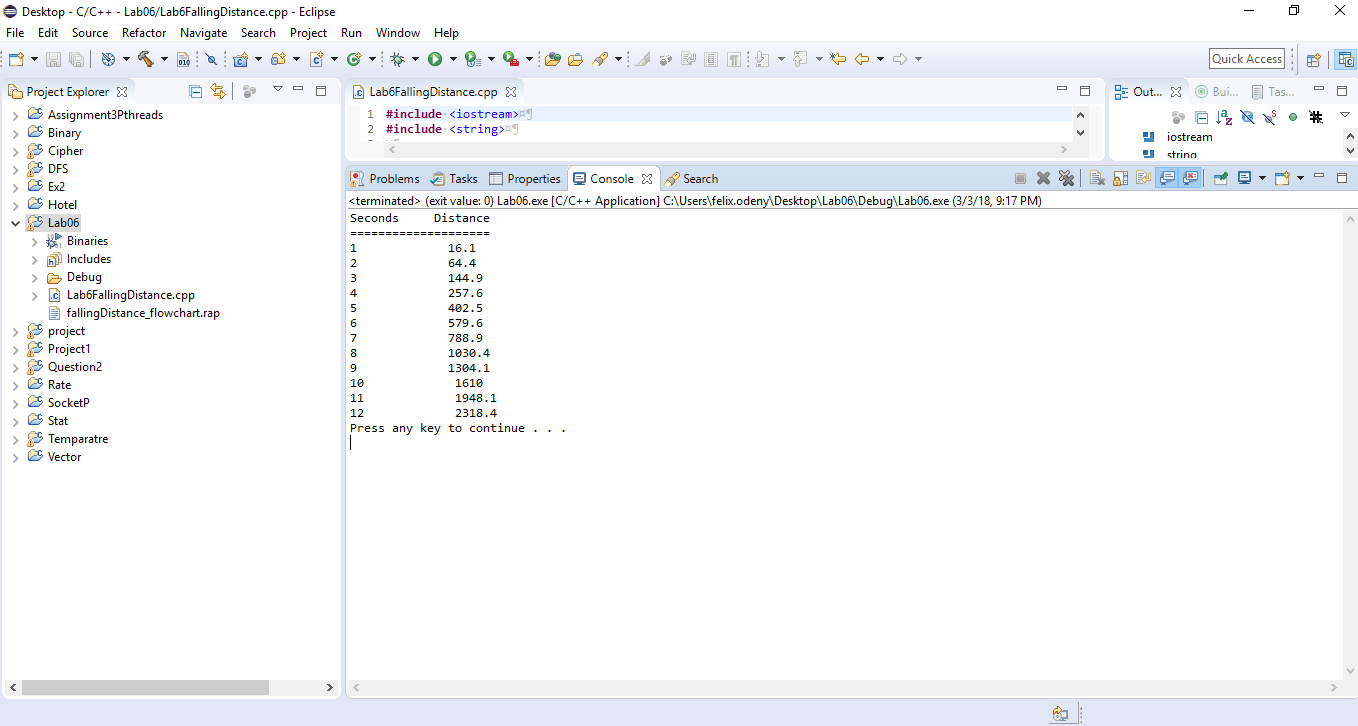The height and width of the screenshot is (726, 1358).
Task: Maximize the Console view
Action: point(1342,178)
